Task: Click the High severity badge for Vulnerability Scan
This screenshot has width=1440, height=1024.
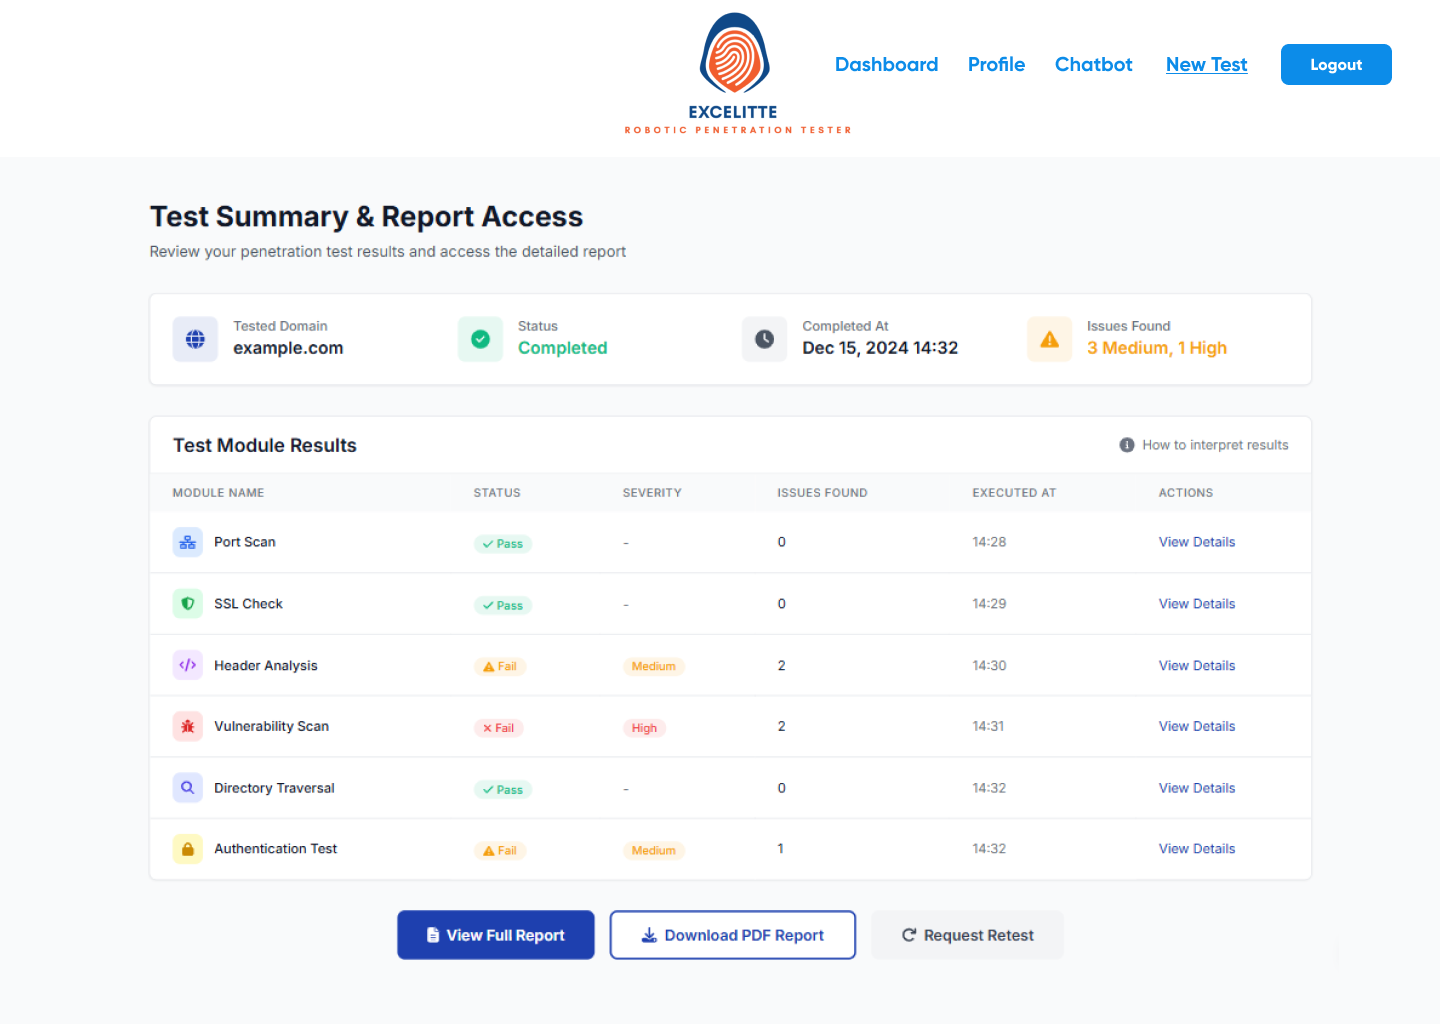Action: [644, 728]
